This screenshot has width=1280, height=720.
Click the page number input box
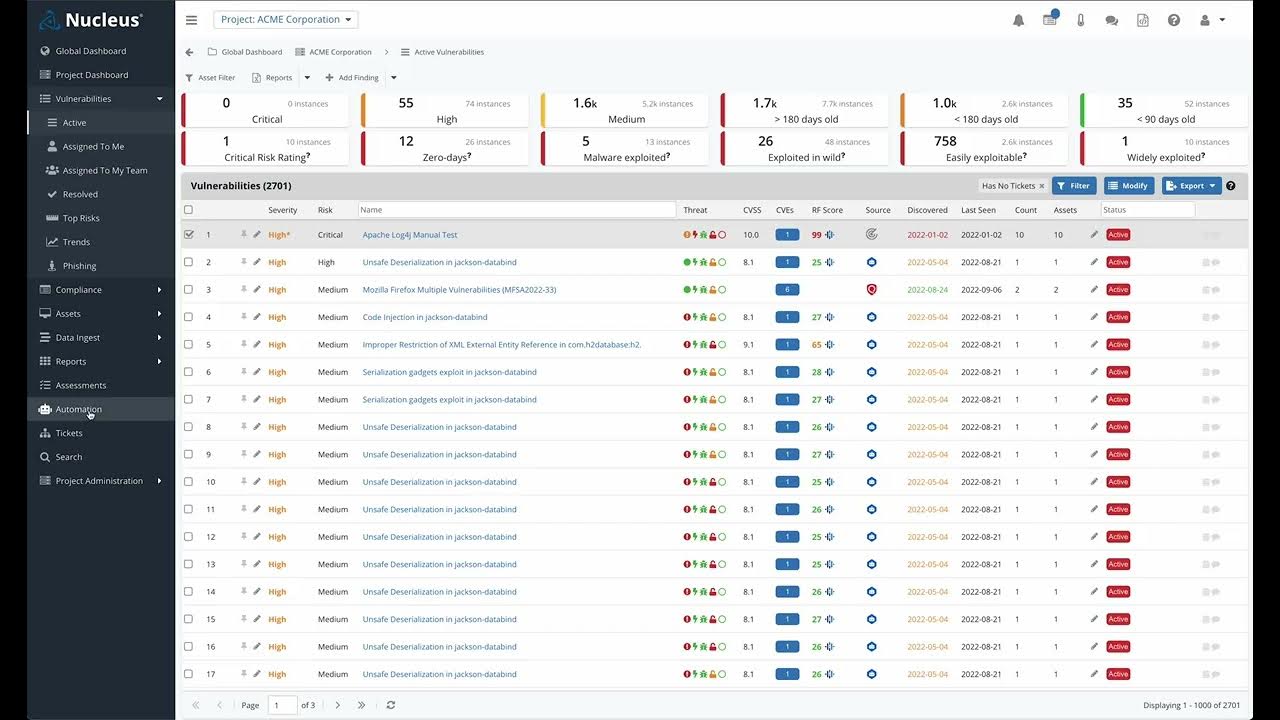[283, 705]
